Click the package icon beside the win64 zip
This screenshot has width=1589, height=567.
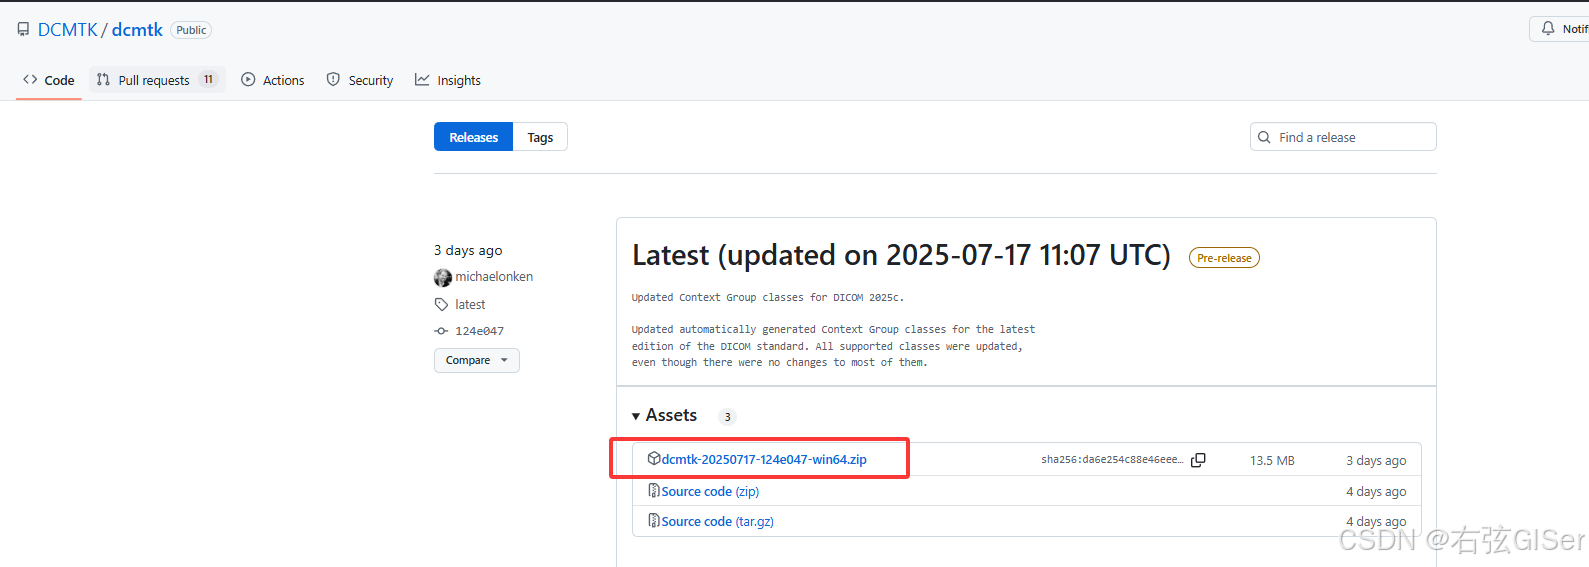pyautogui.click(x=654, y=458)
